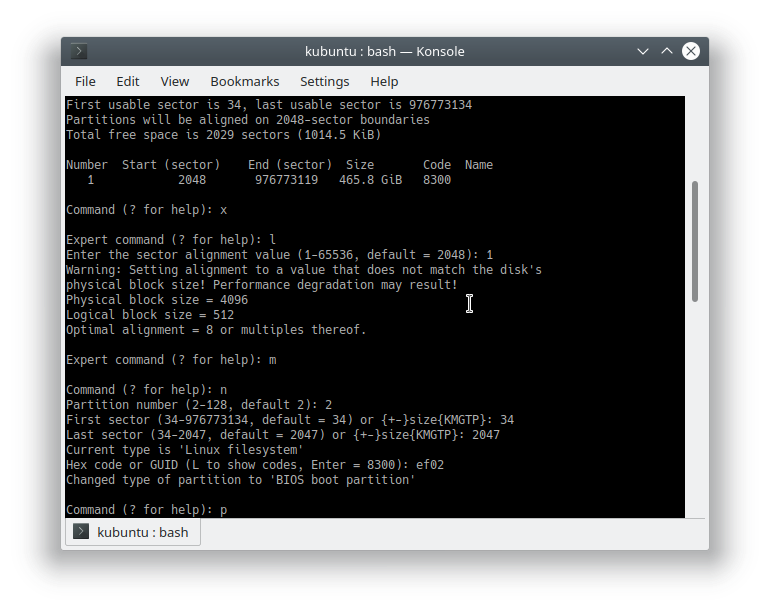Maximize the Konsole window
770x611 pixels.
pyautogui.click(x=666, y=51)
